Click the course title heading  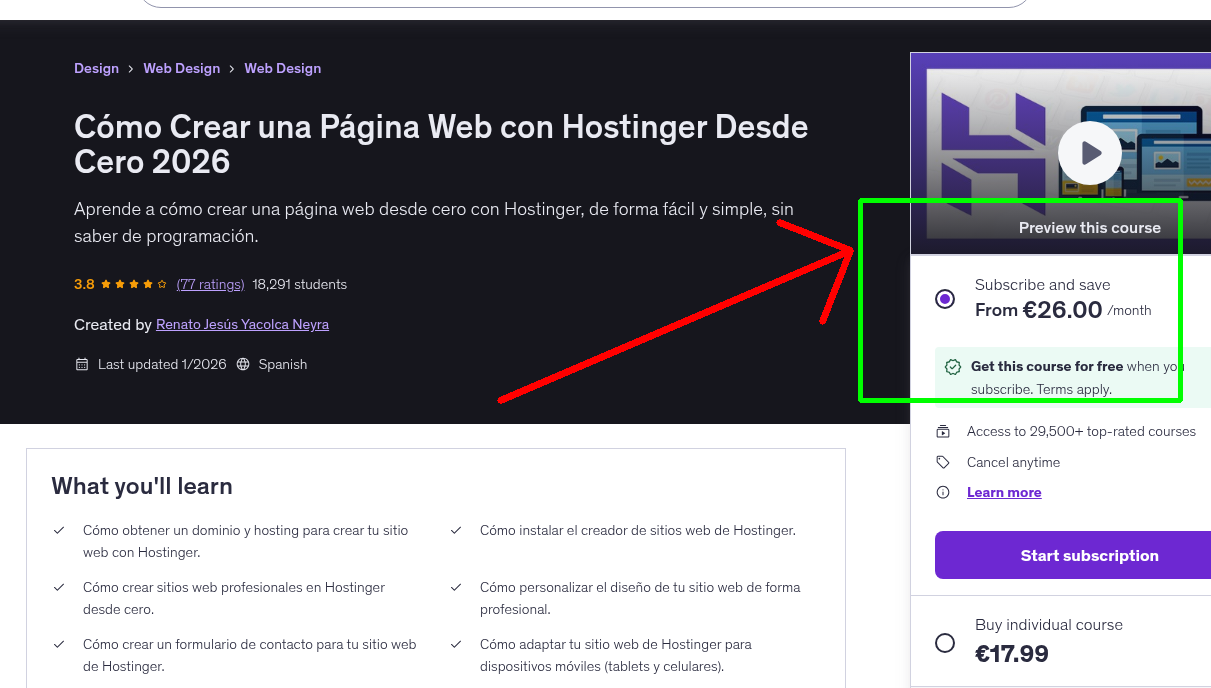(441, 144)
